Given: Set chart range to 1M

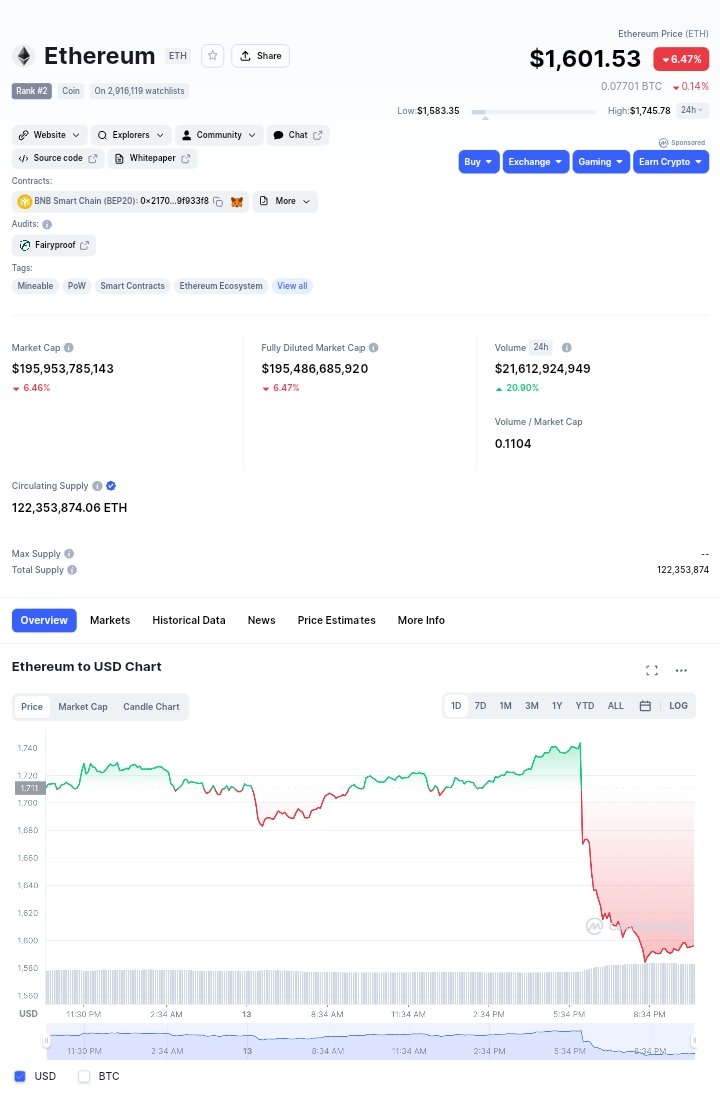Looking at the screenshot, I should coord(505,706).
